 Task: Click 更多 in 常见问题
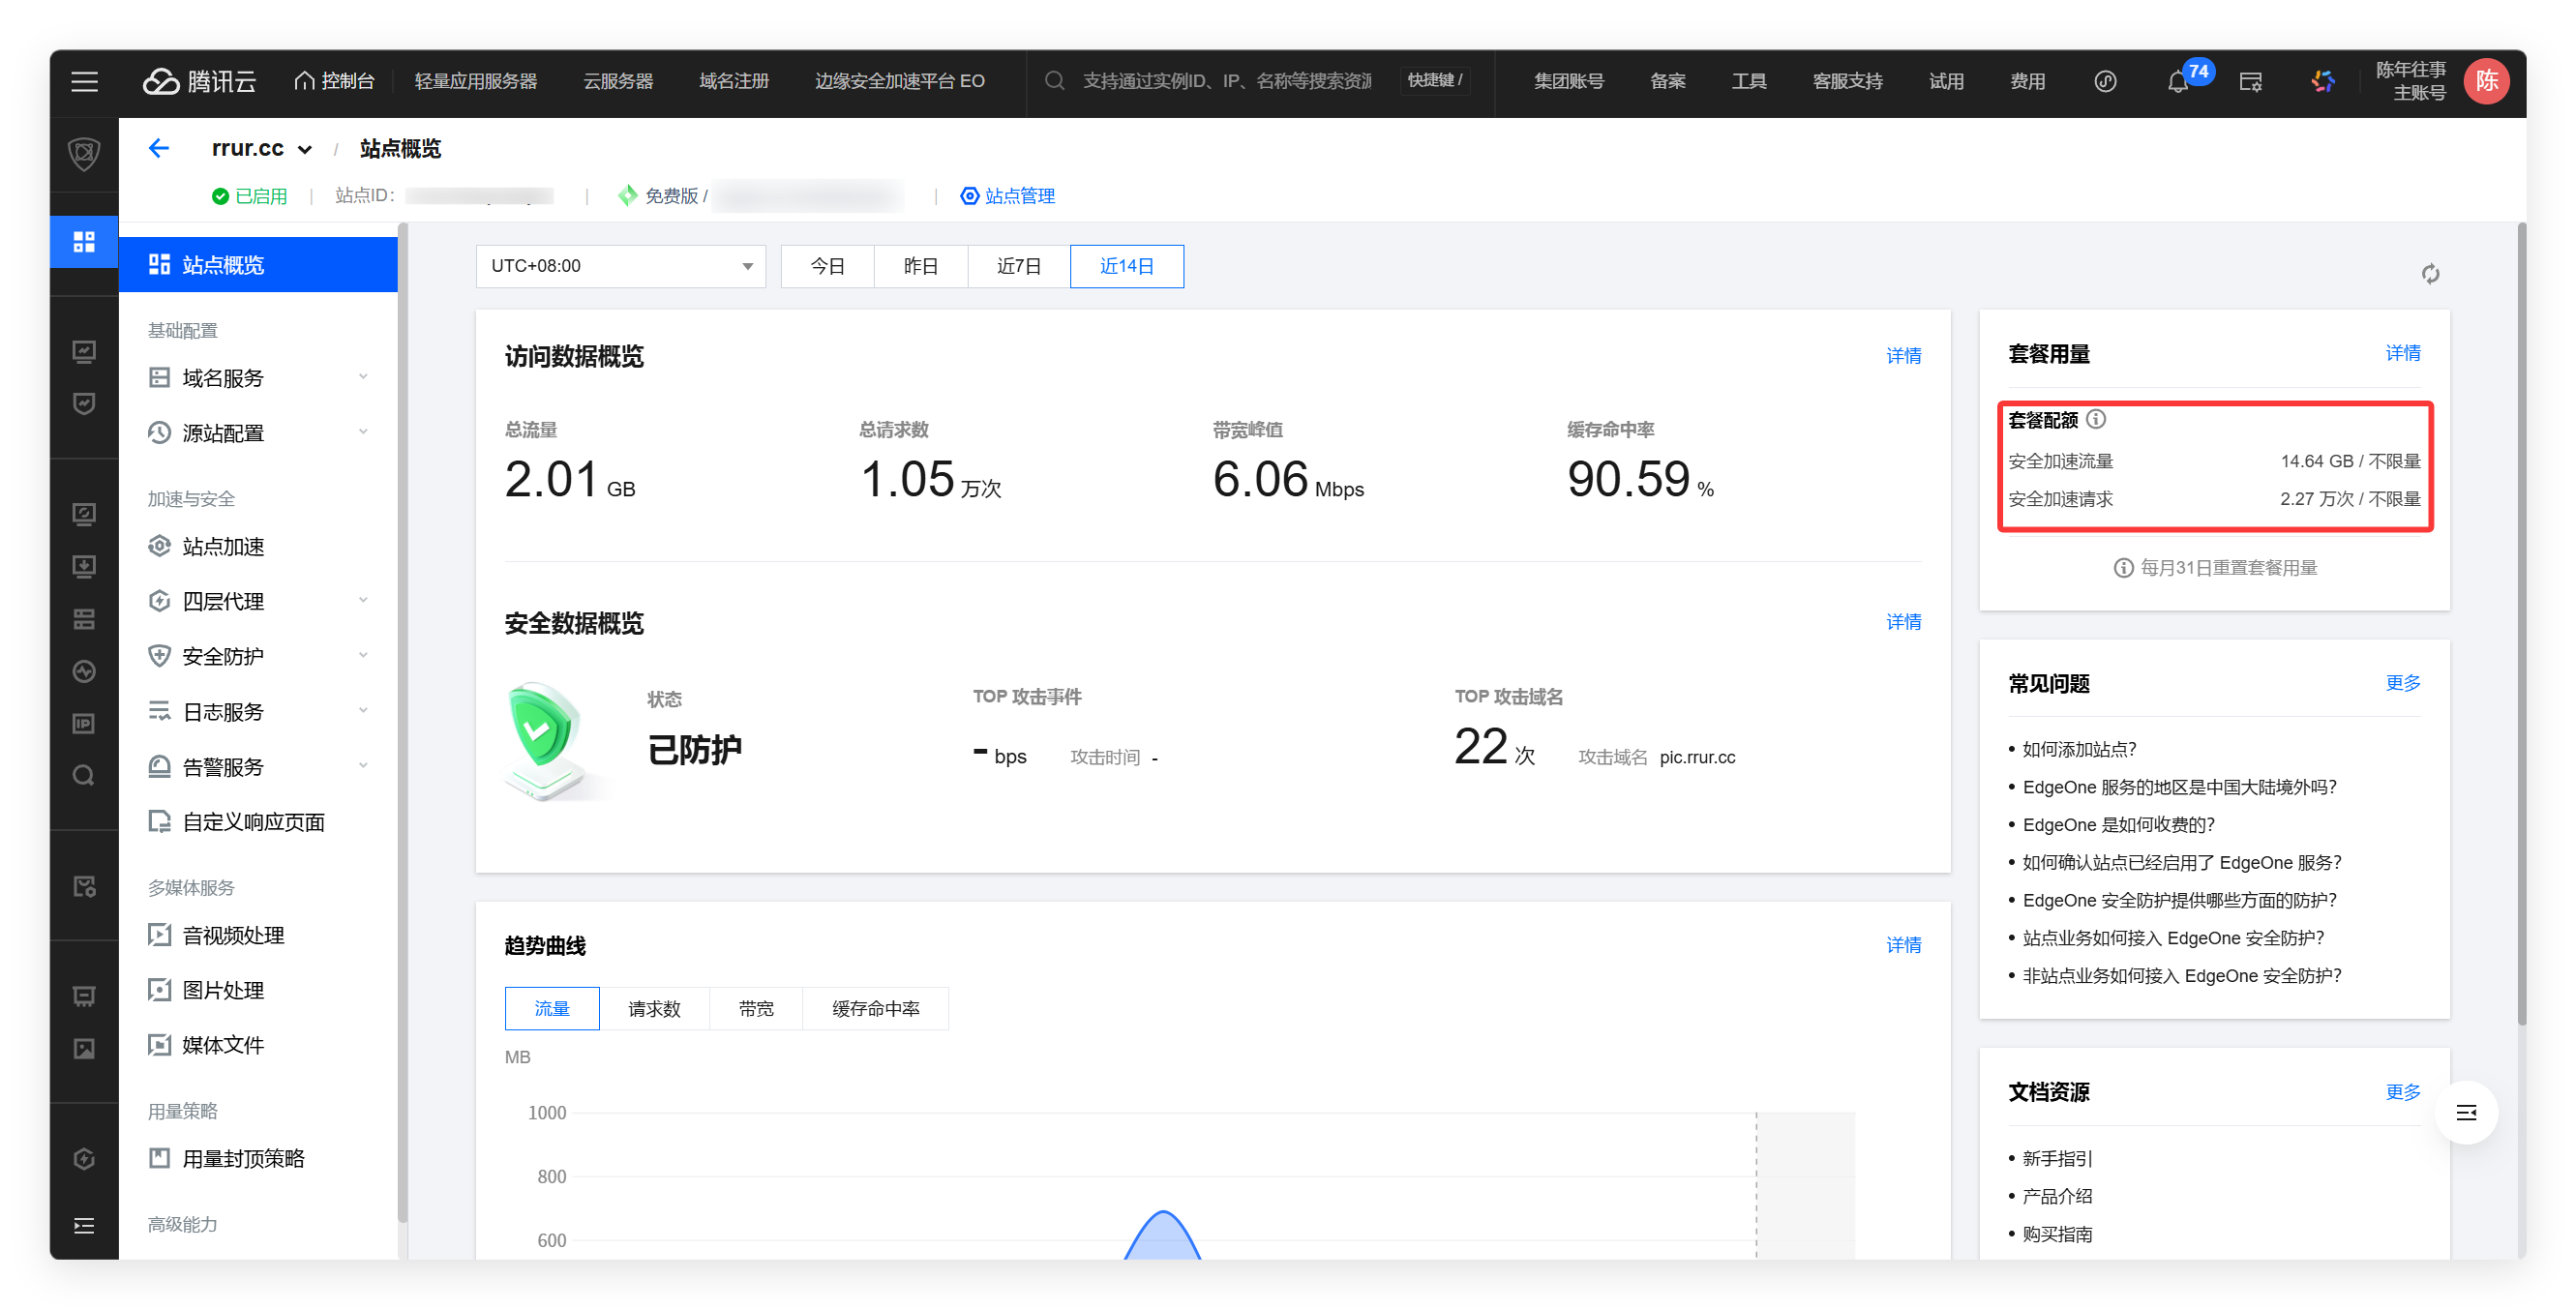(x=2402, y=683)
